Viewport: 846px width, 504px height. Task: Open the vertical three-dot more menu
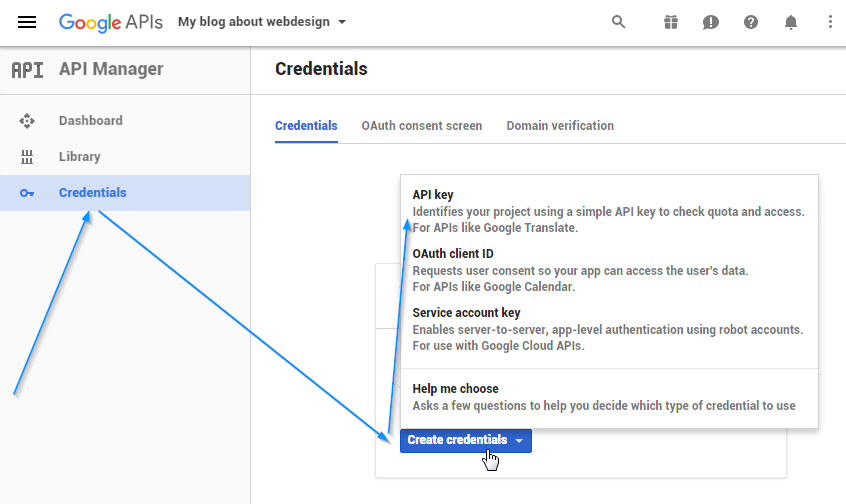tap(830, 22)
